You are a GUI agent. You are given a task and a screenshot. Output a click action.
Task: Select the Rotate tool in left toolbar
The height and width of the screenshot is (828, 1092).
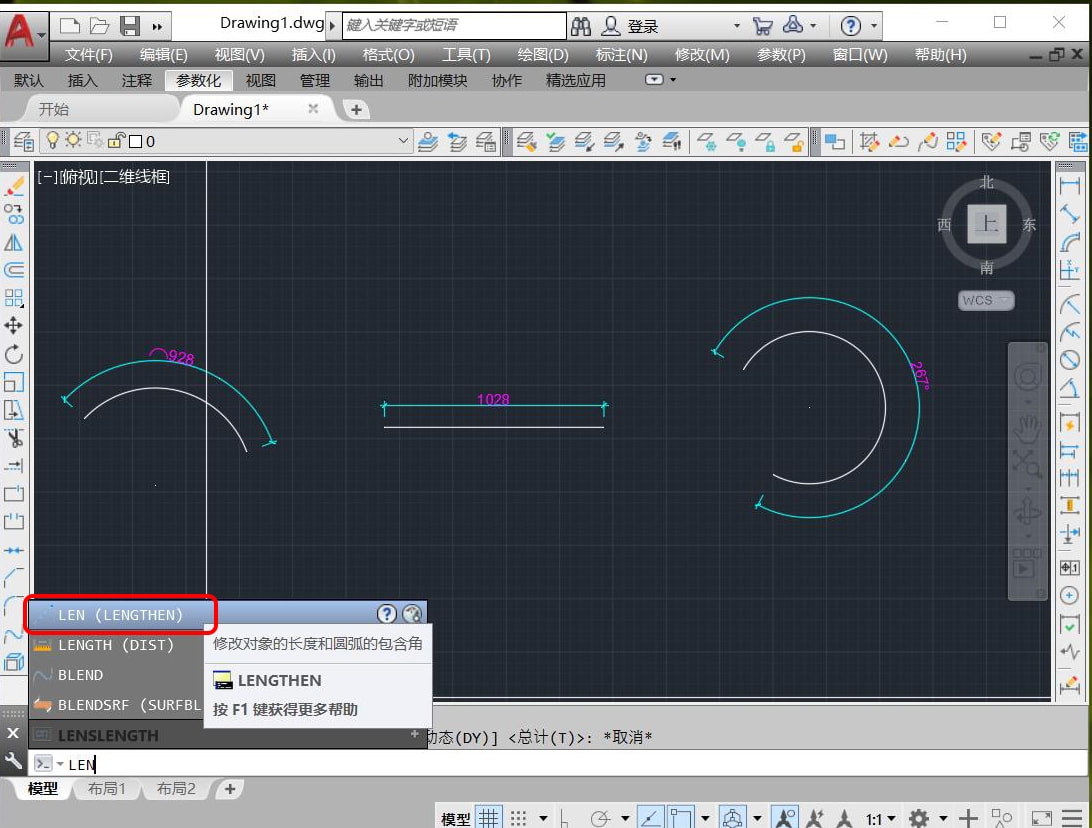(13, 354)
